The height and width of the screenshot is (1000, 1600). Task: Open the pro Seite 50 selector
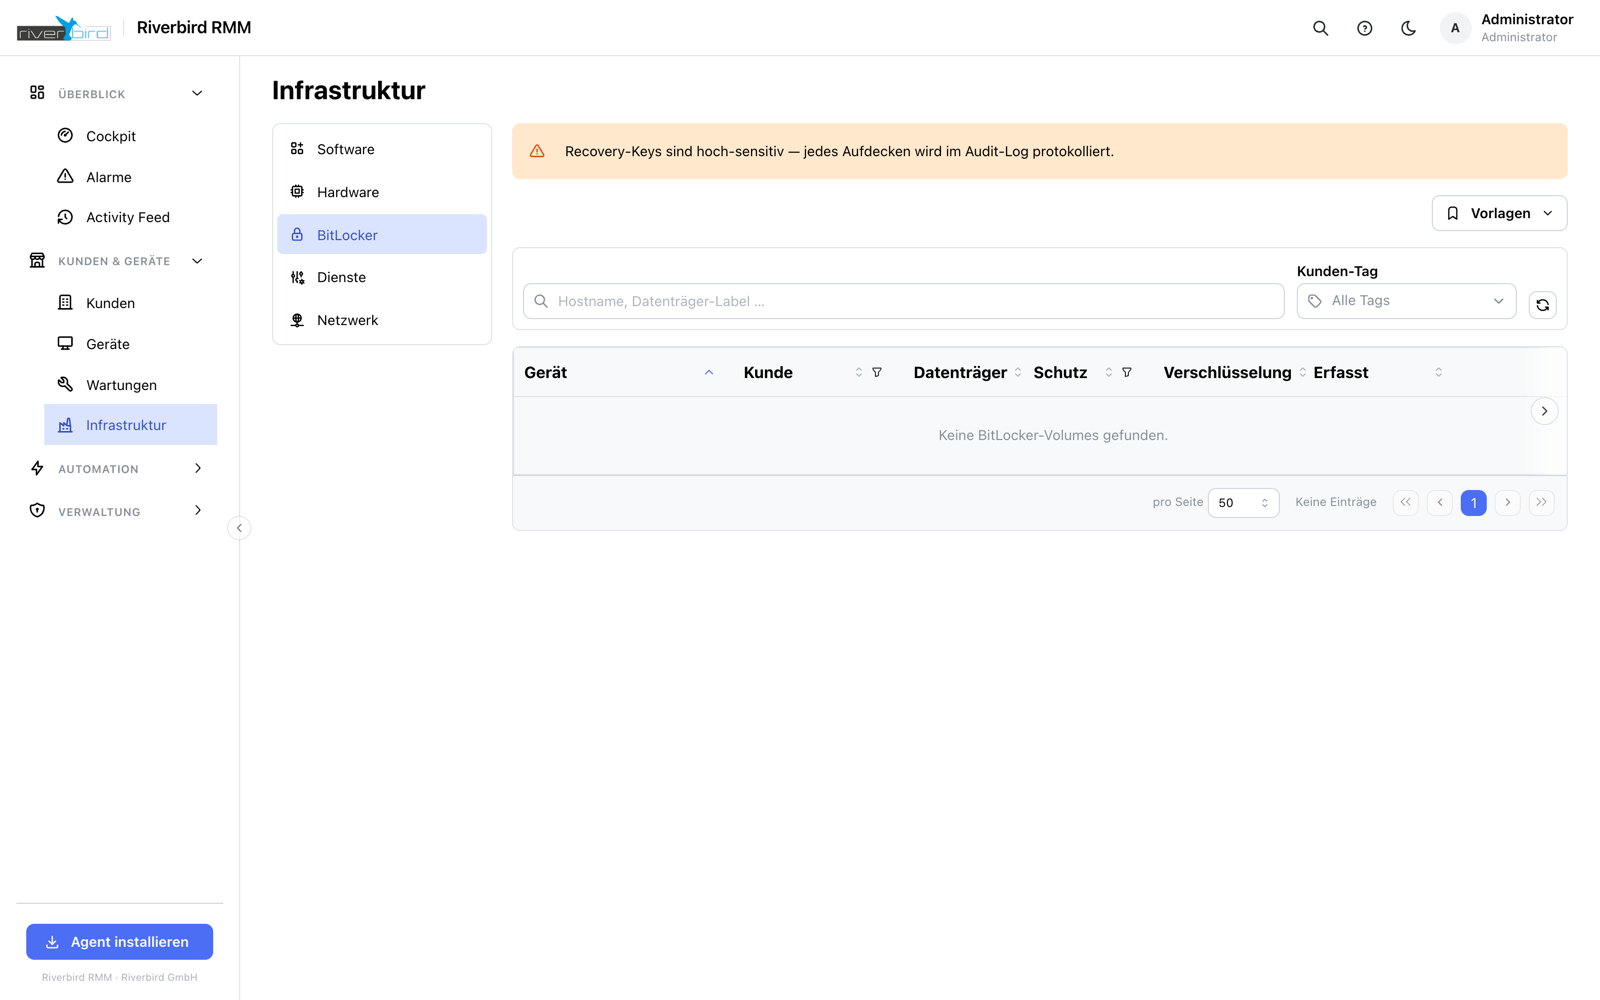pos(1243,503)
